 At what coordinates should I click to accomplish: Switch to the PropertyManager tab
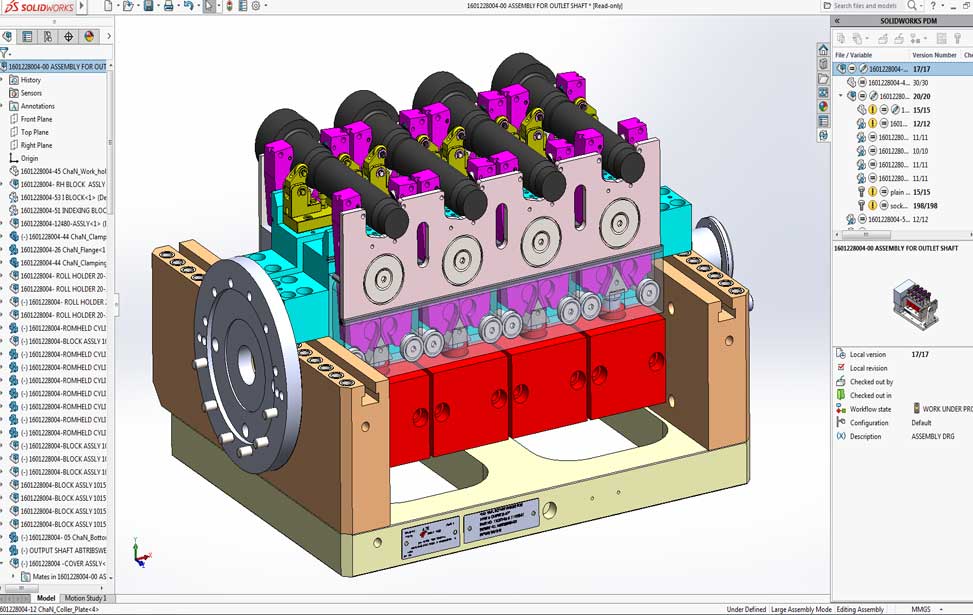point(27,37)
